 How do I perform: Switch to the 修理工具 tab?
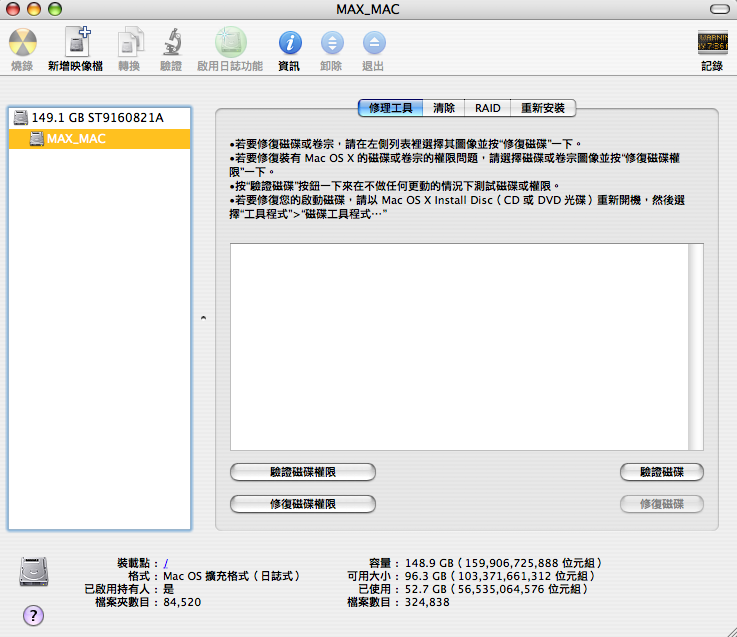(390, 108)
